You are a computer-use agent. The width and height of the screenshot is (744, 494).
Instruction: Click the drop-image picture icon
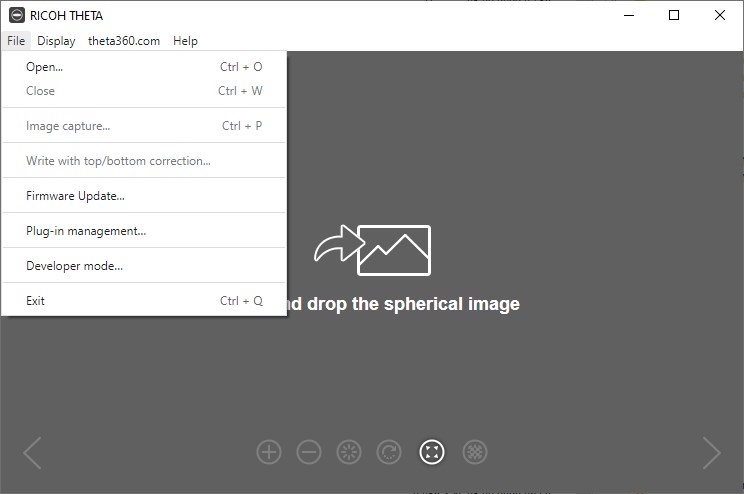[x=393, y=250]
